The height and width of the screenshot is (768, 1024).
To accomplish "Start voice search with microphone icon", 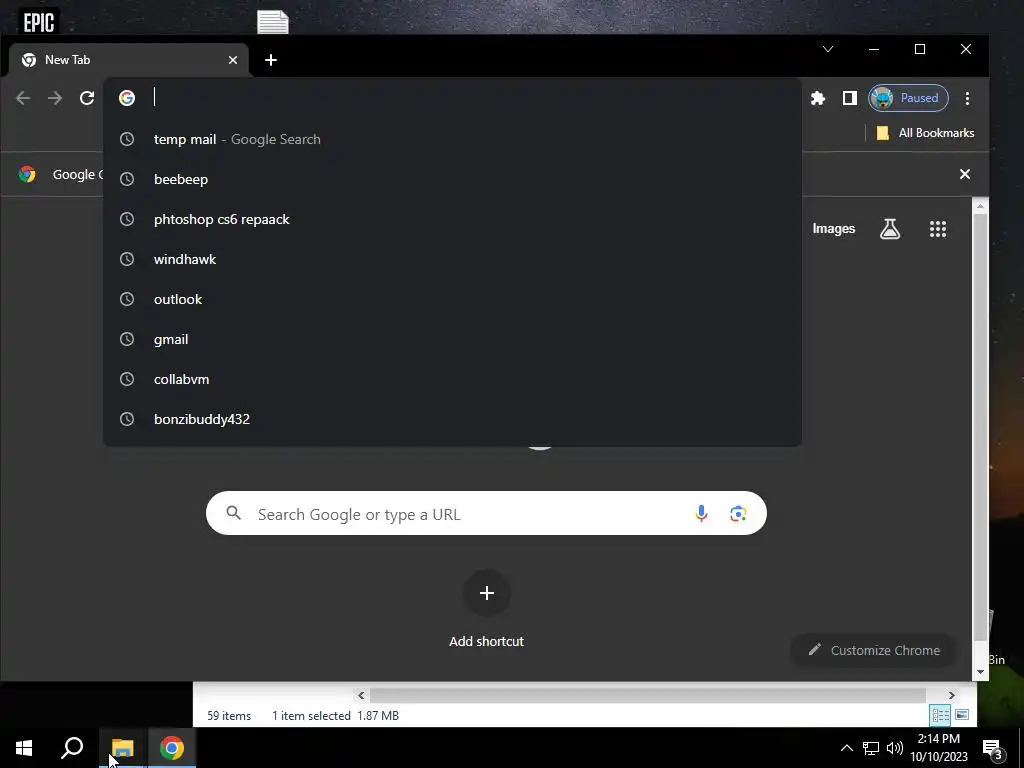I will 701,513.
